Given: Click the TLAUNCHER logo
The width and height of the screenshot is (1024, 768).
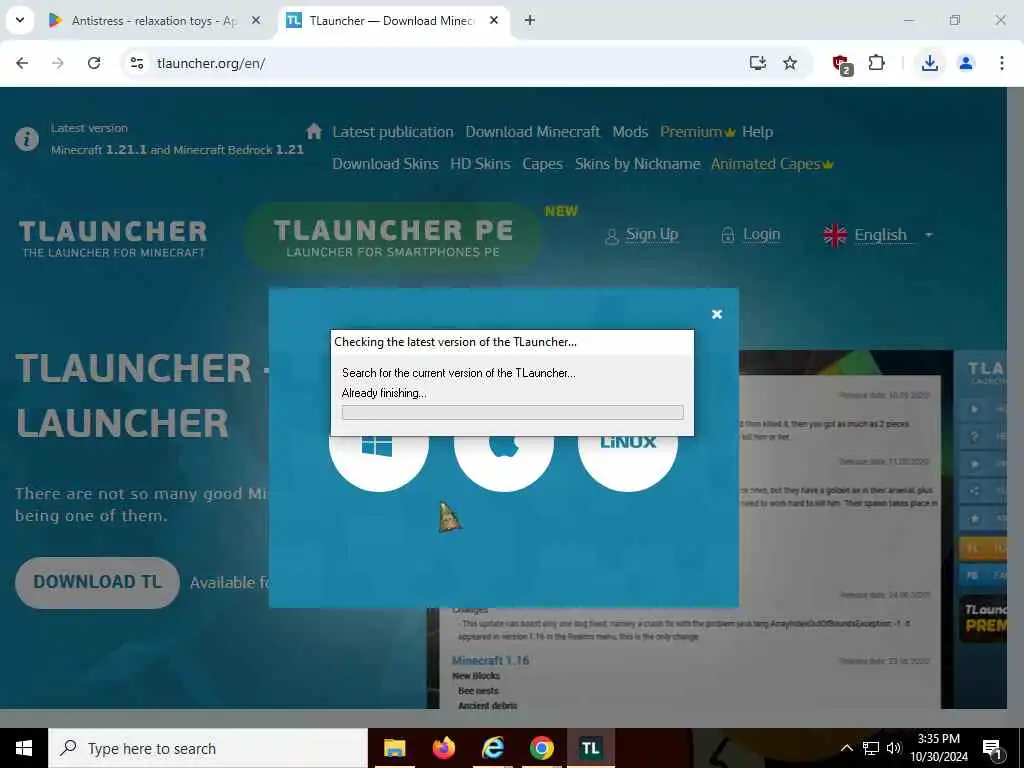Looking at the screenshot, I should (113, 238).
